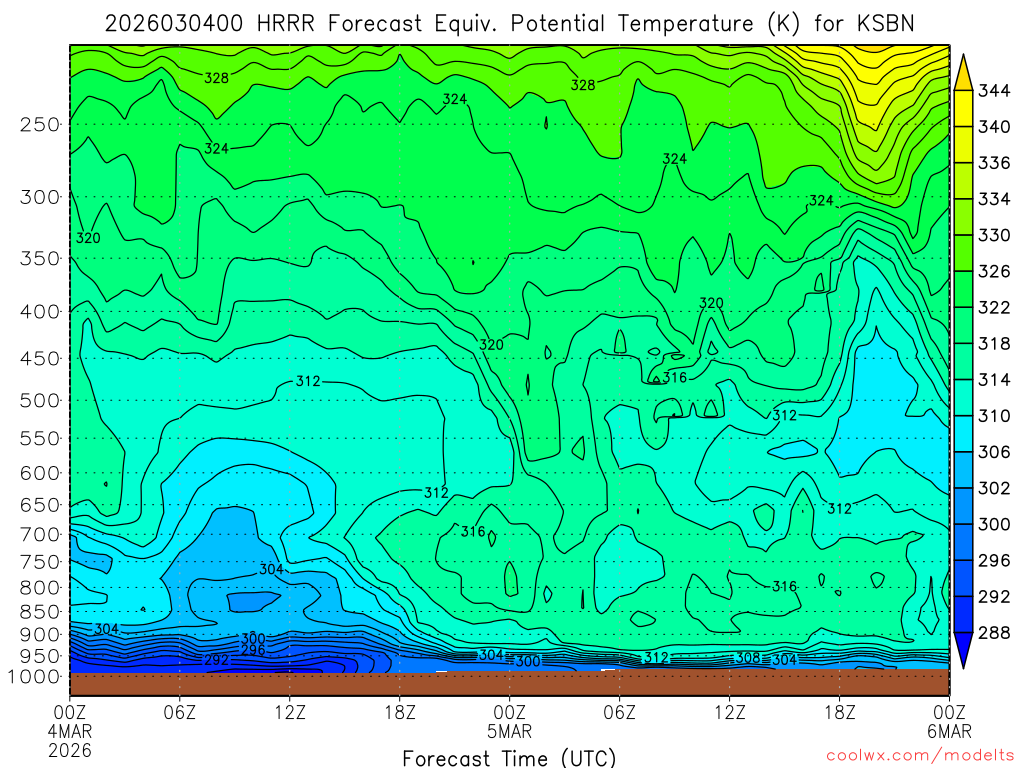Image resolution: width=1024 pixels, height=768 pixels.
Task: Select the 500 pressure axis label
Action: point(40,400)
